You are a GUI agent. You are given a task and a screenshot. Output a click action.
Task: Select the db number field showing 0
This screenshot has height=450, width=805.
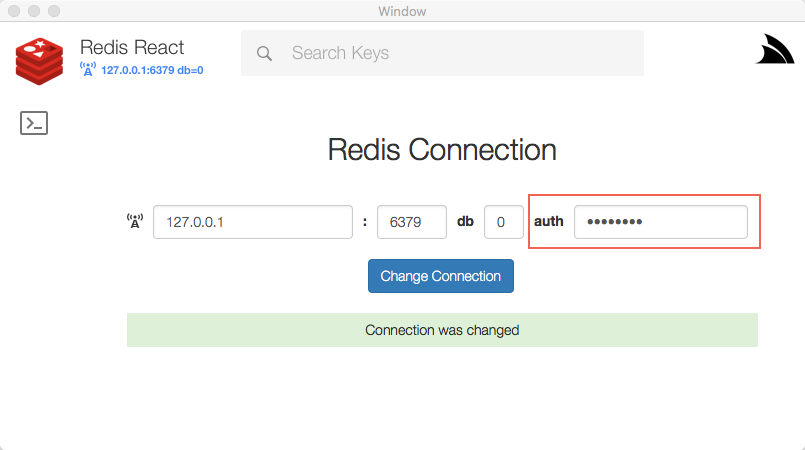(x=504, y=222)
